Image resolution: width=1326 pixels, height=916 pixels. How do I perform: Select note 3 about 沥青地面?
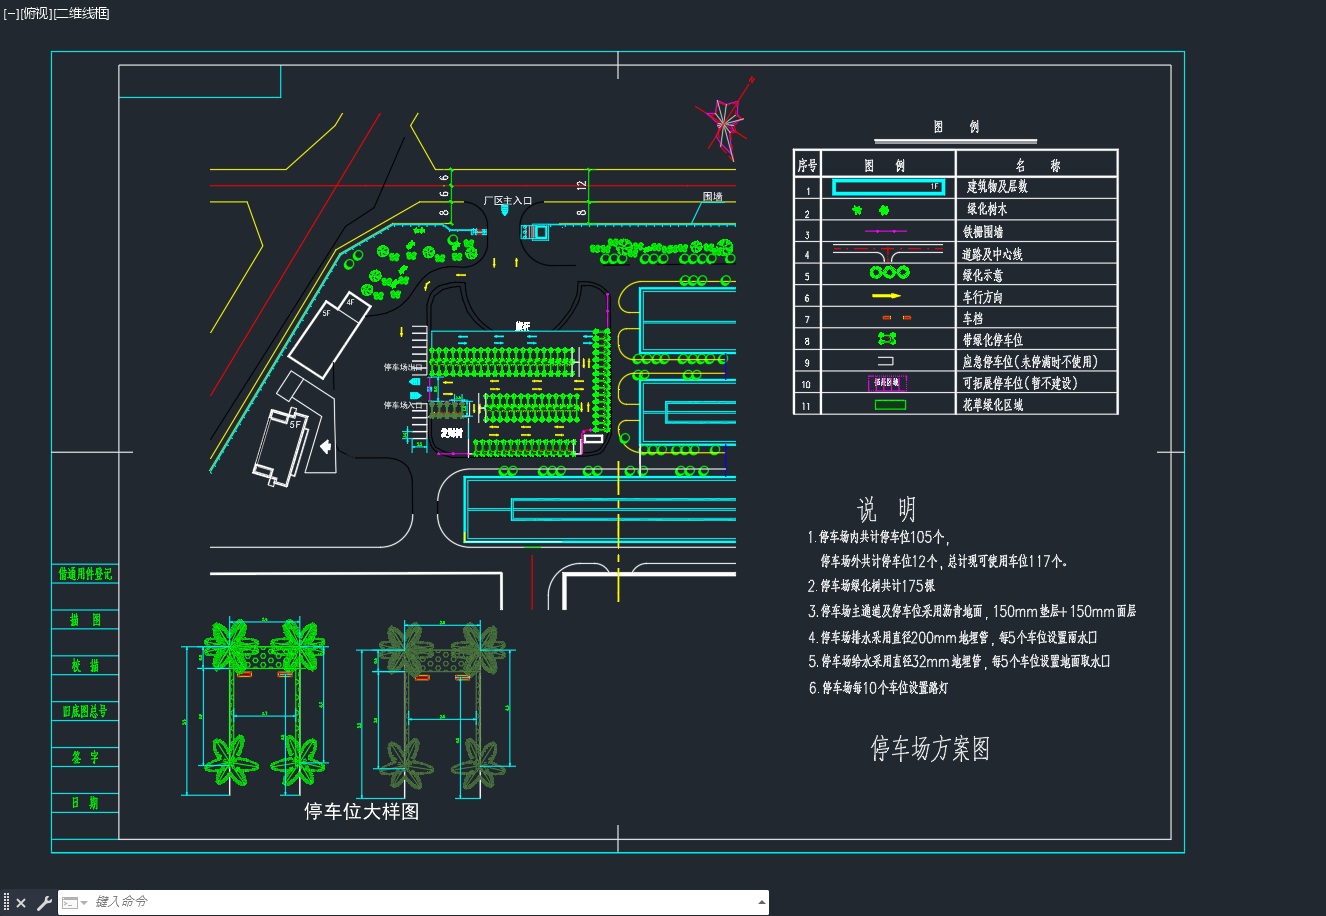point(972,611)
